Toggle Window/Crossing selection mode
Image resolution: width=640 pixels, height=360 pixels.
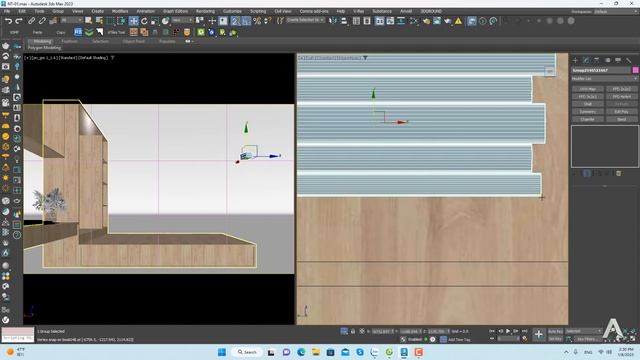pos(121,21)
